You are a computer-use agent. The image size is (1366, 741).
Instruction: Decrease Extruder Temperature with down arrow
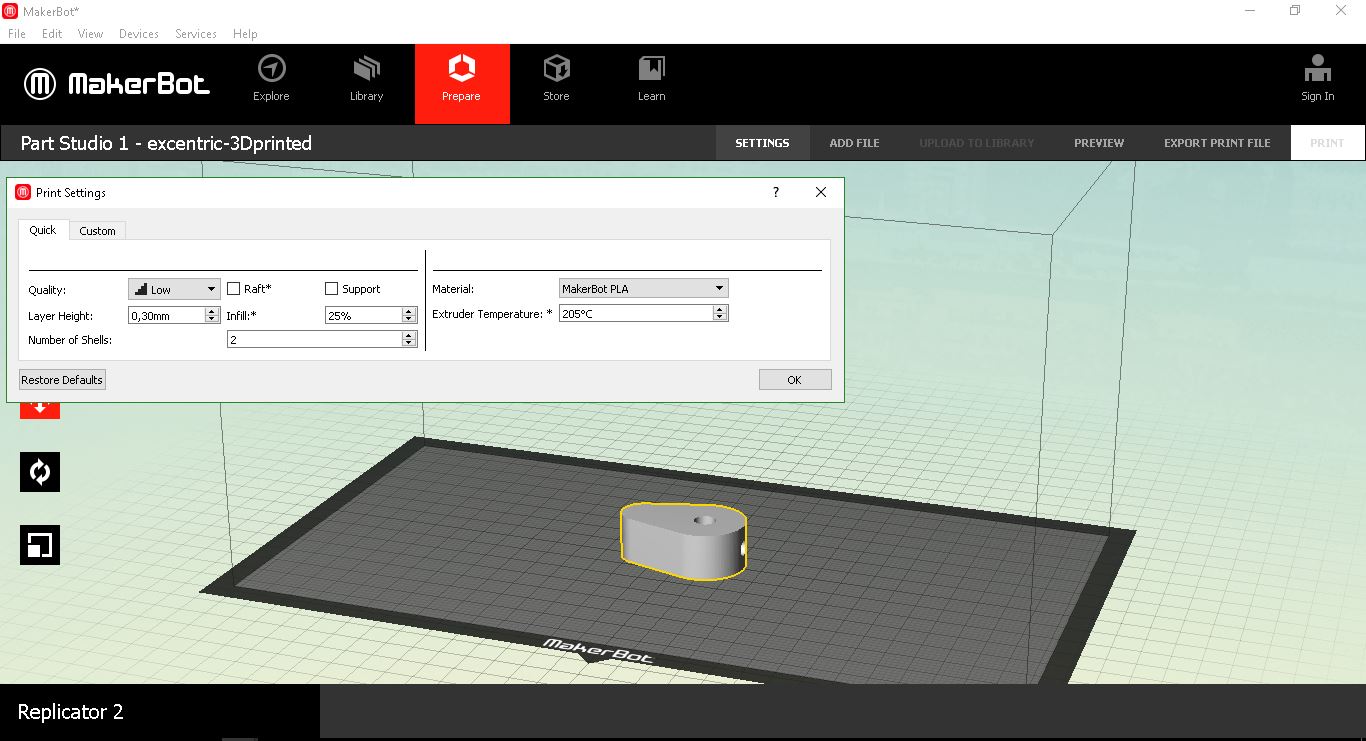(x=720, y=317)
